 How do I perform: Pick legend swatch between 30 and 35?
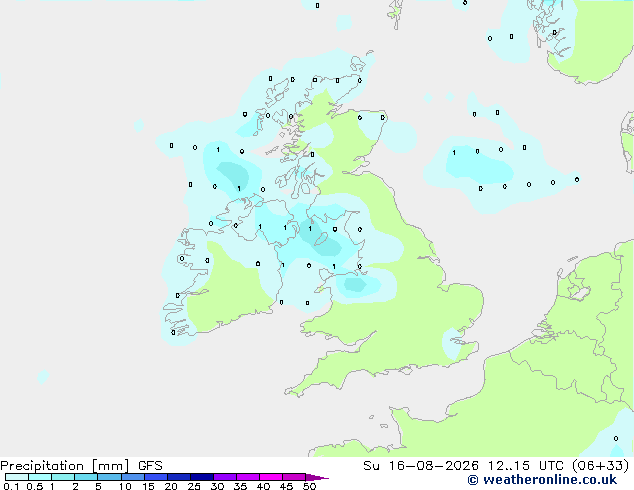[225, 477]
